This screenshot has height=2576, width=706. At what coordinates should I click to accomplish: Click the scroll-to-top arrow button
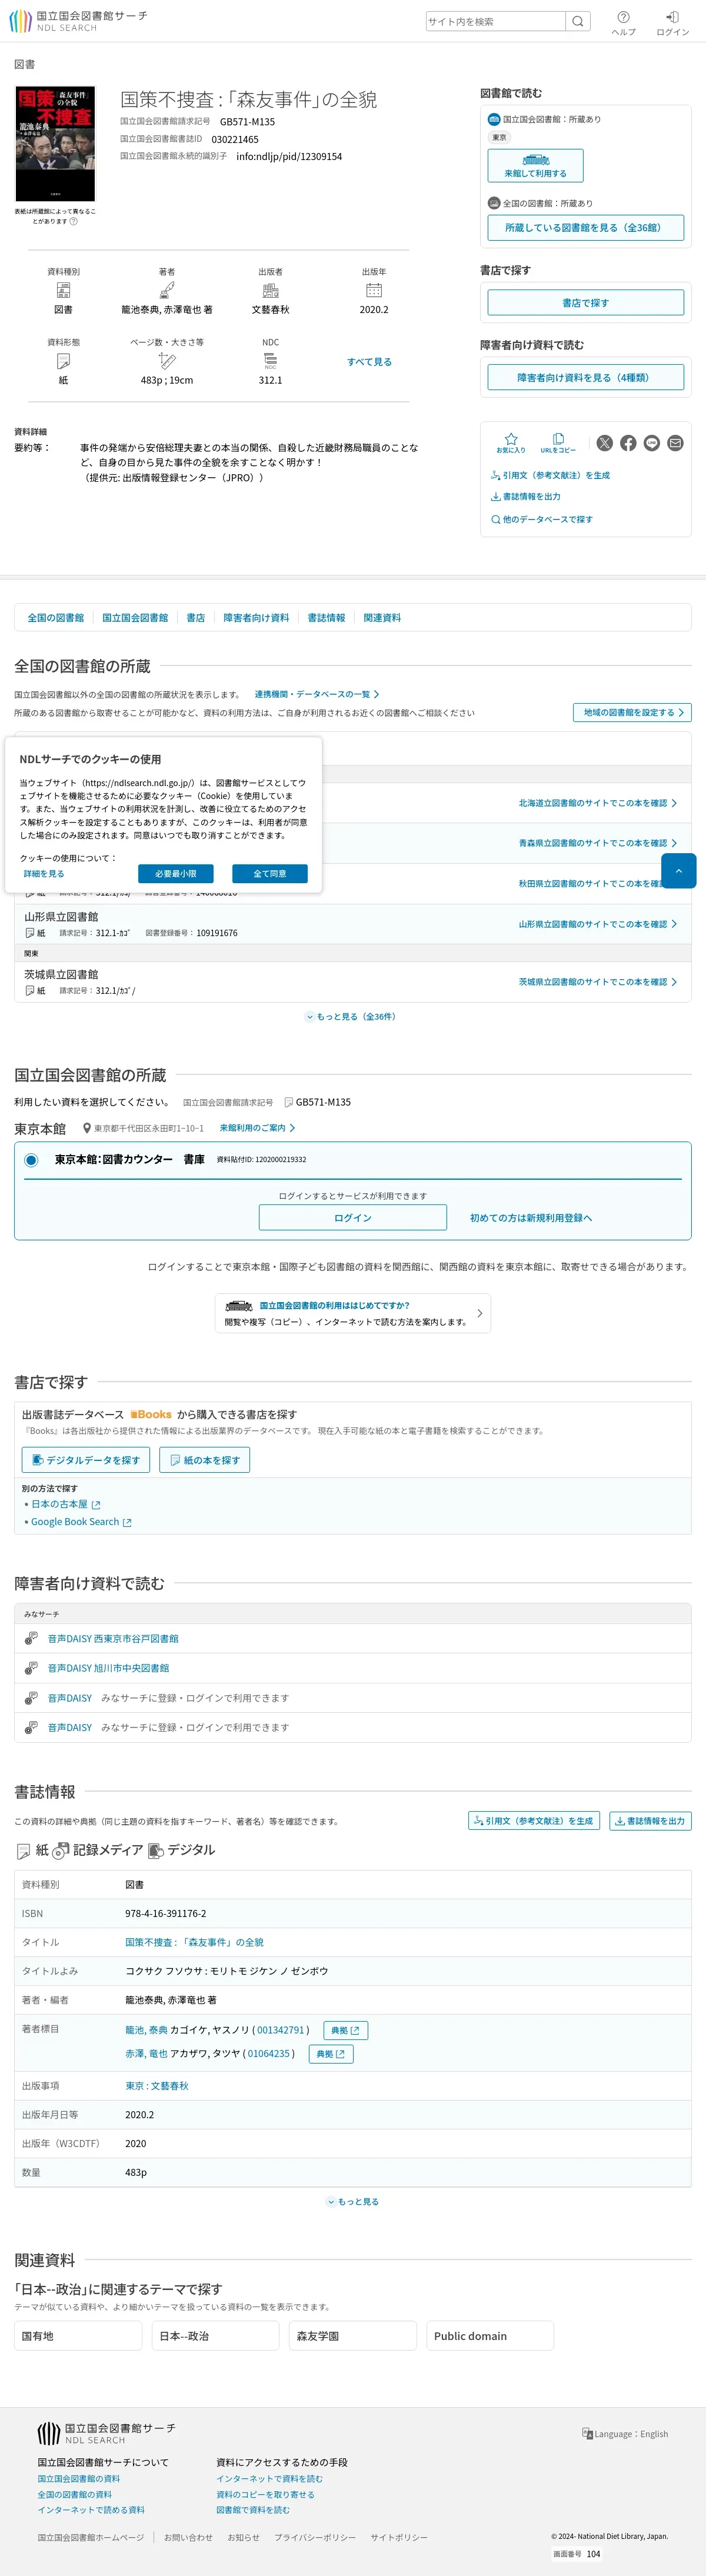[679, 871]
